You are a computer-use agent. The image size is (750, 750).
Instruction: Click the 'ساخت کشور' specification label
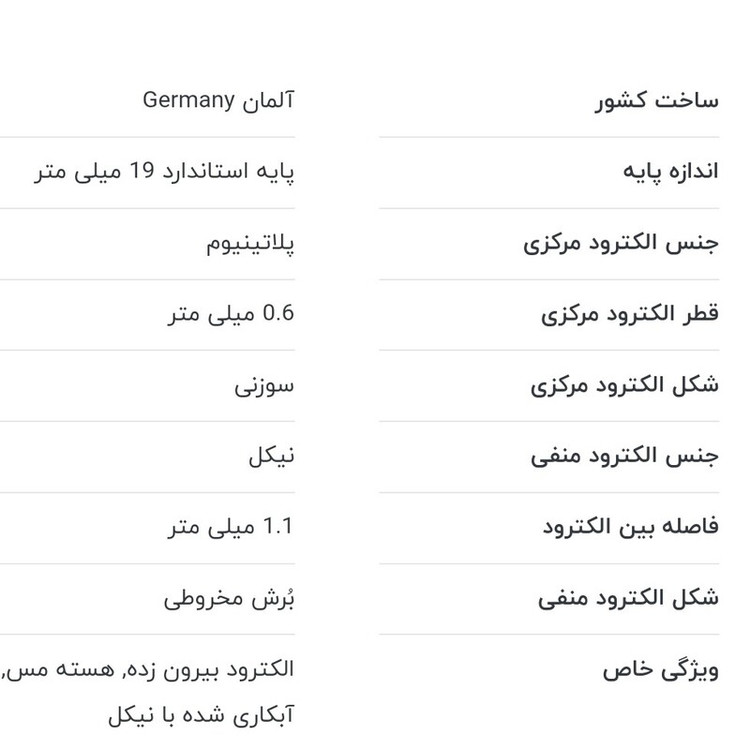click(x=658, y=101)
